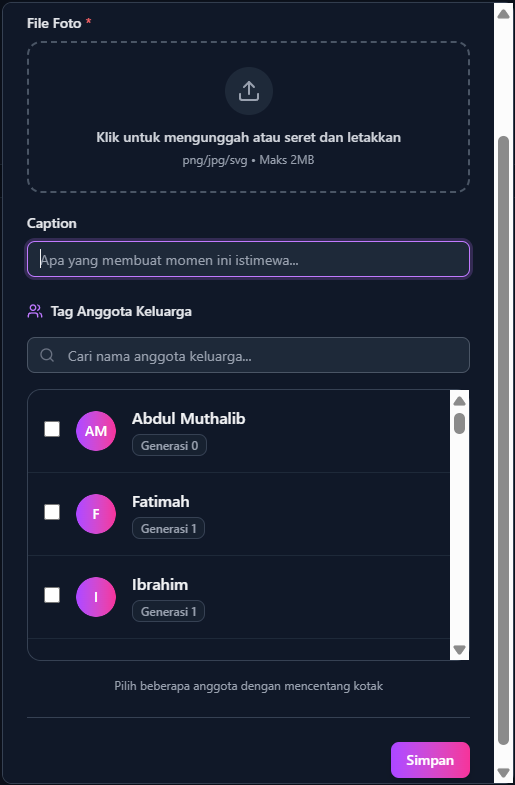Screen dimensions: 515x785
Task: Click the photo upload drop zone text
Action: 248,137
